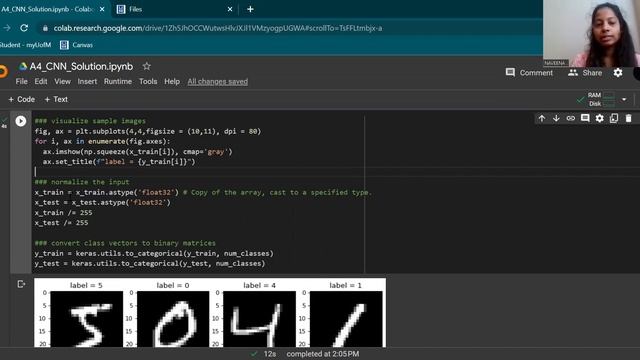Image resolution: width=640 pixels, height=360 pixels.
Task: Open the Student - myUofM bookmark
Action: 26,45
